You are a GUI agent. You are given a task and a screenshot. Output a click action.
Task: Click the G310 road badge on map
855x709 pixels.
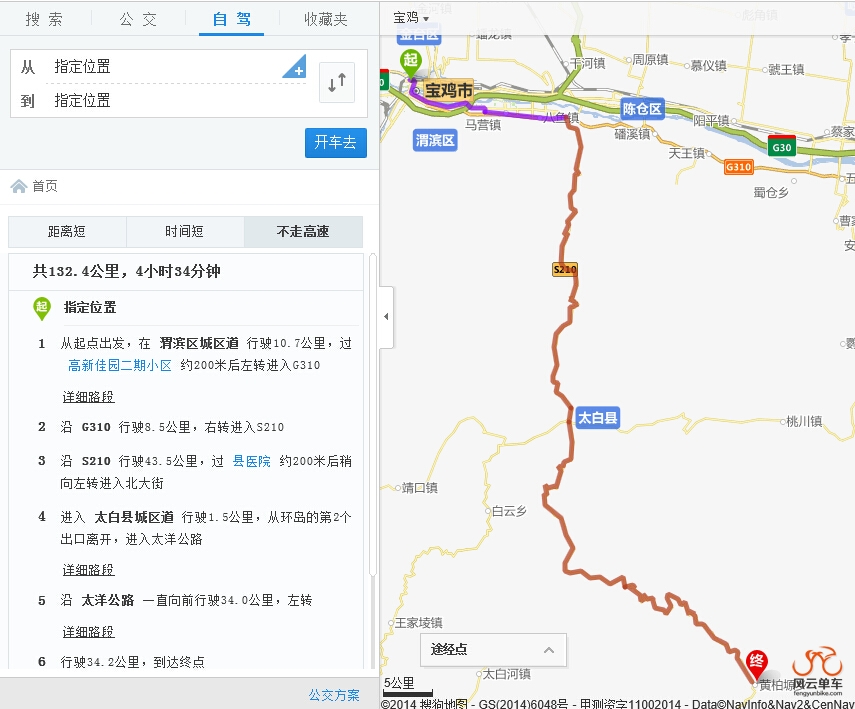coord(738,167)
